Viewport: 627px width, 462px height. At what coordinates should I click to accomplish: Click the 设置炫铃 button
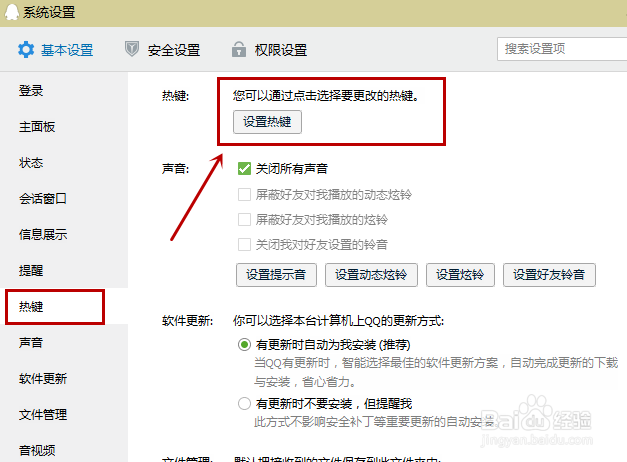coord(460,275)
